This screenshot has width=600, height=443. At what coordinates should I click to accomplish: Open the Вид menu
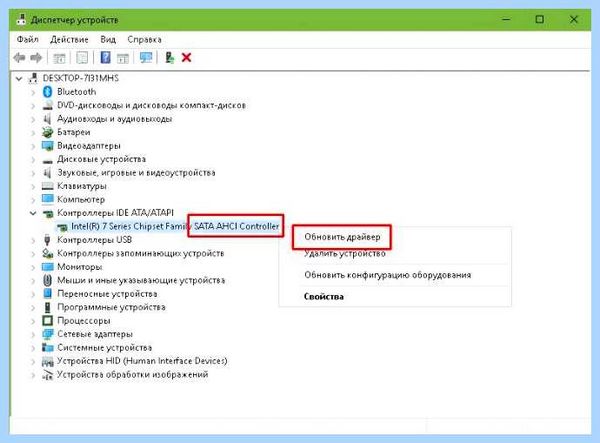(108, 39)
